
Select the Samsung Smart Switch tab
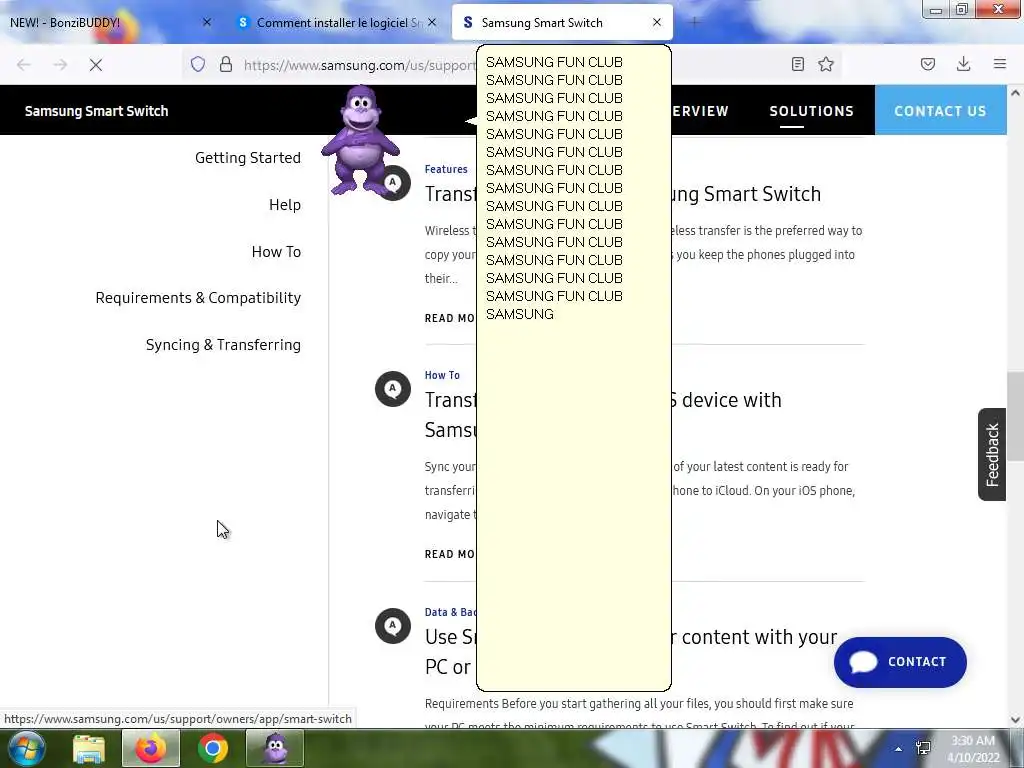562,23
